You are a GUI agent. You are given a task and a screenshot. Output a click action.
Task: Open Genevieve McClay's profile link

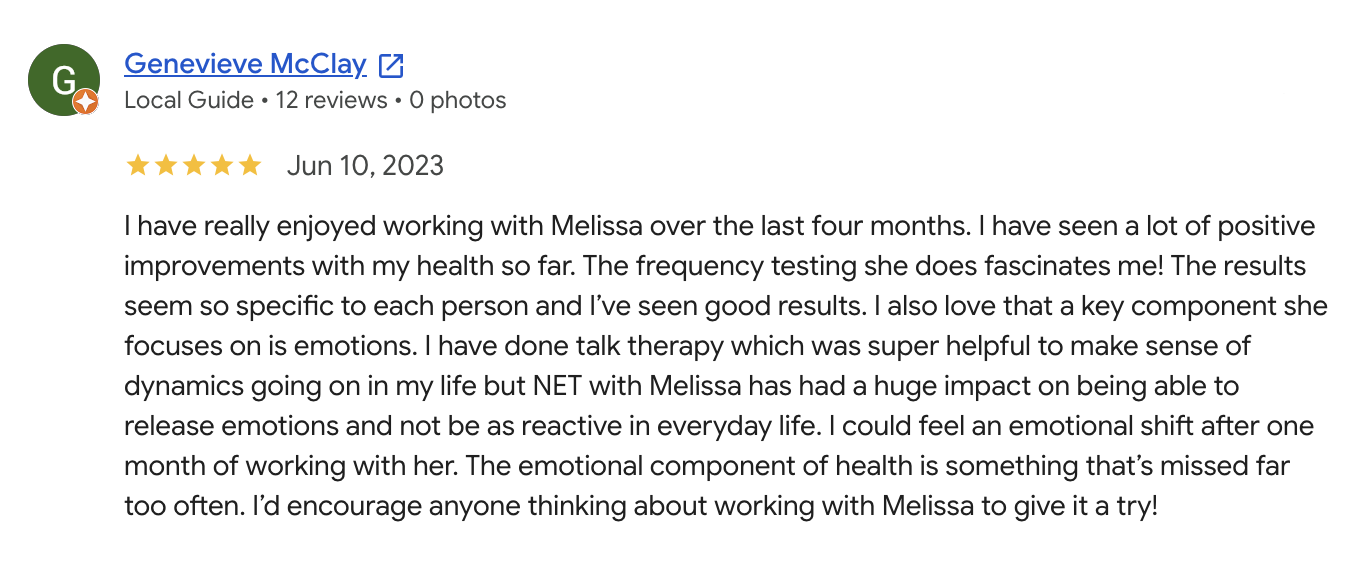(x=245, y=65)
